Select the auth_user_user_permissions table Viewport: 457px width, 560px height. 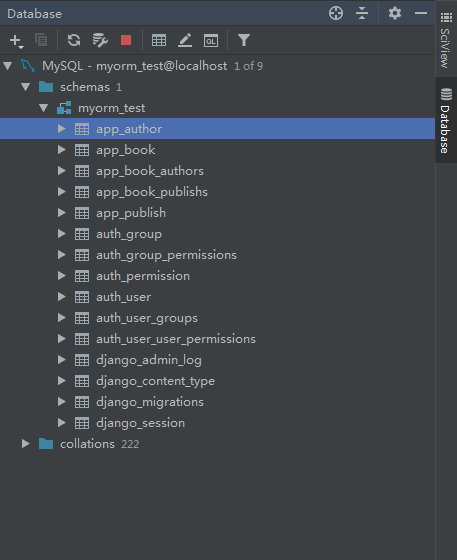click(x=176, y=339)
